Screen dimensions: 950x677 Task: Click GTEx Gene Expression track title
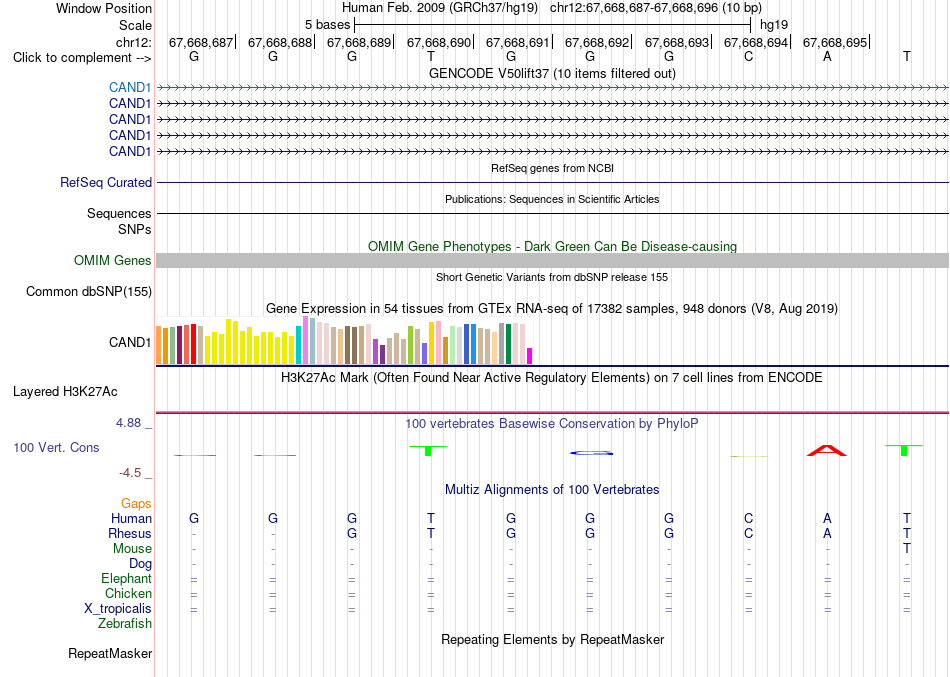coord(552,308)
